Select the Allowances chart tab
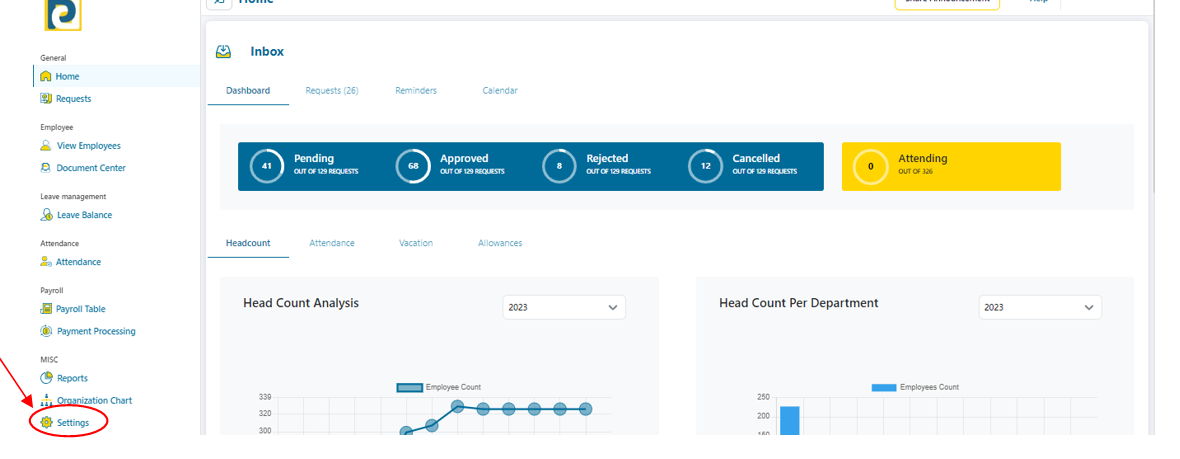The image size is (1180, 459). coord(500,243)
